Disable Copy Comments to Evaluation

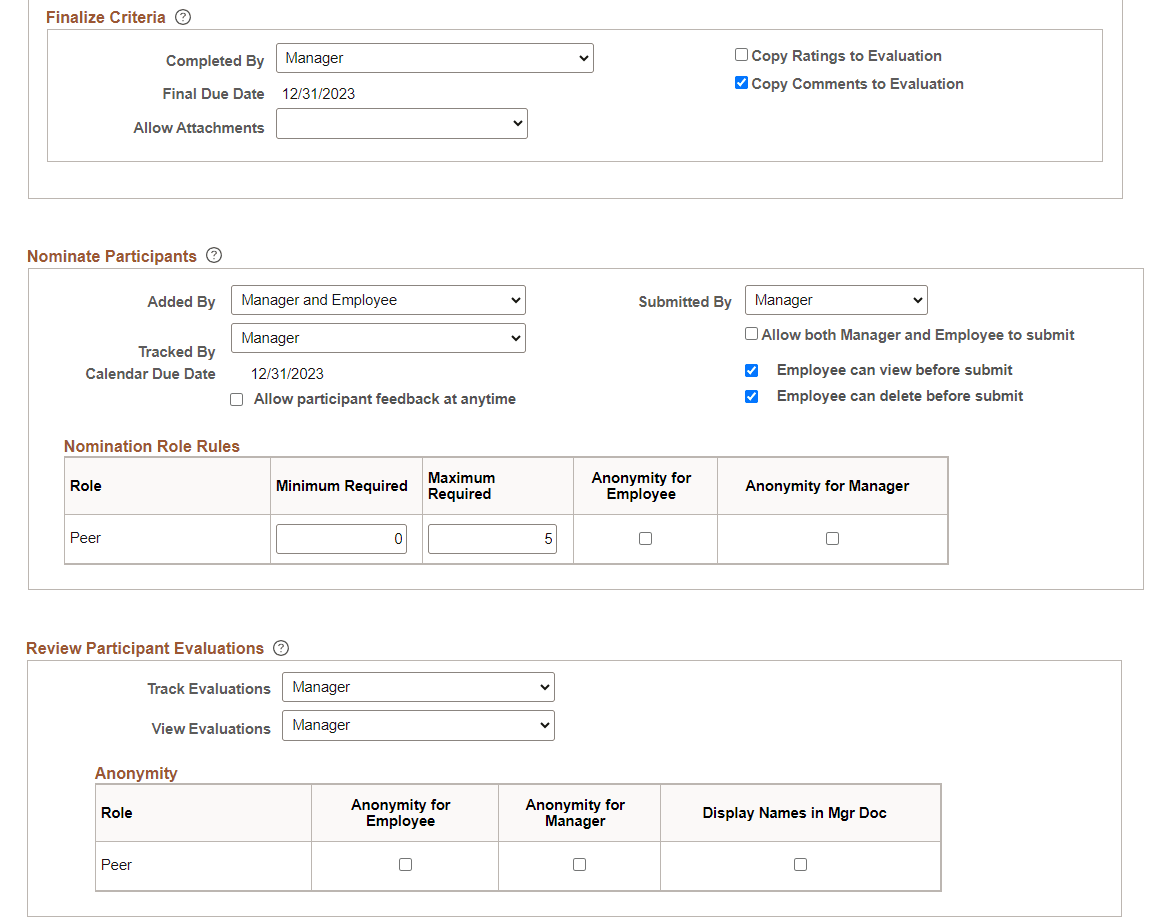point(741,83)
